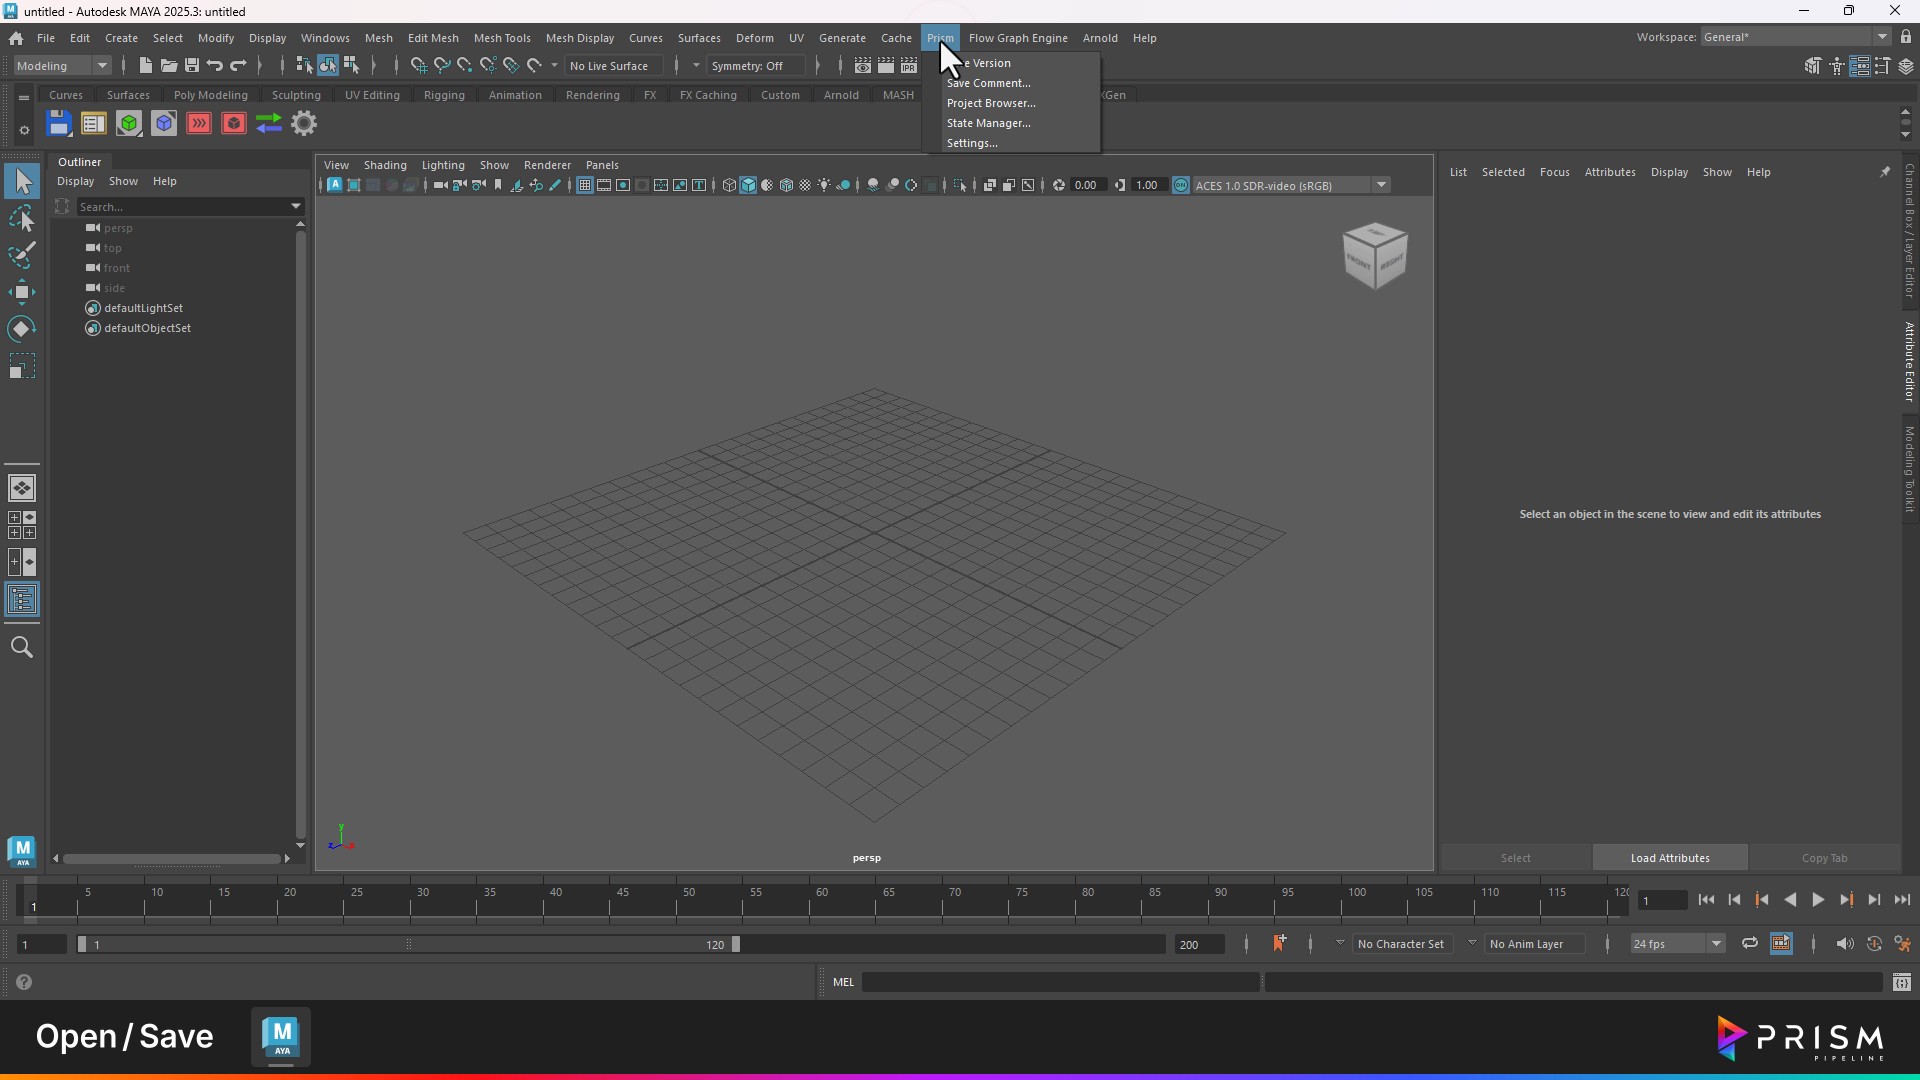The height and width of the screenshot is (1080, 1920).
Task: Open the Attribute Editor side tab
Action: (x=1909, y=362)
